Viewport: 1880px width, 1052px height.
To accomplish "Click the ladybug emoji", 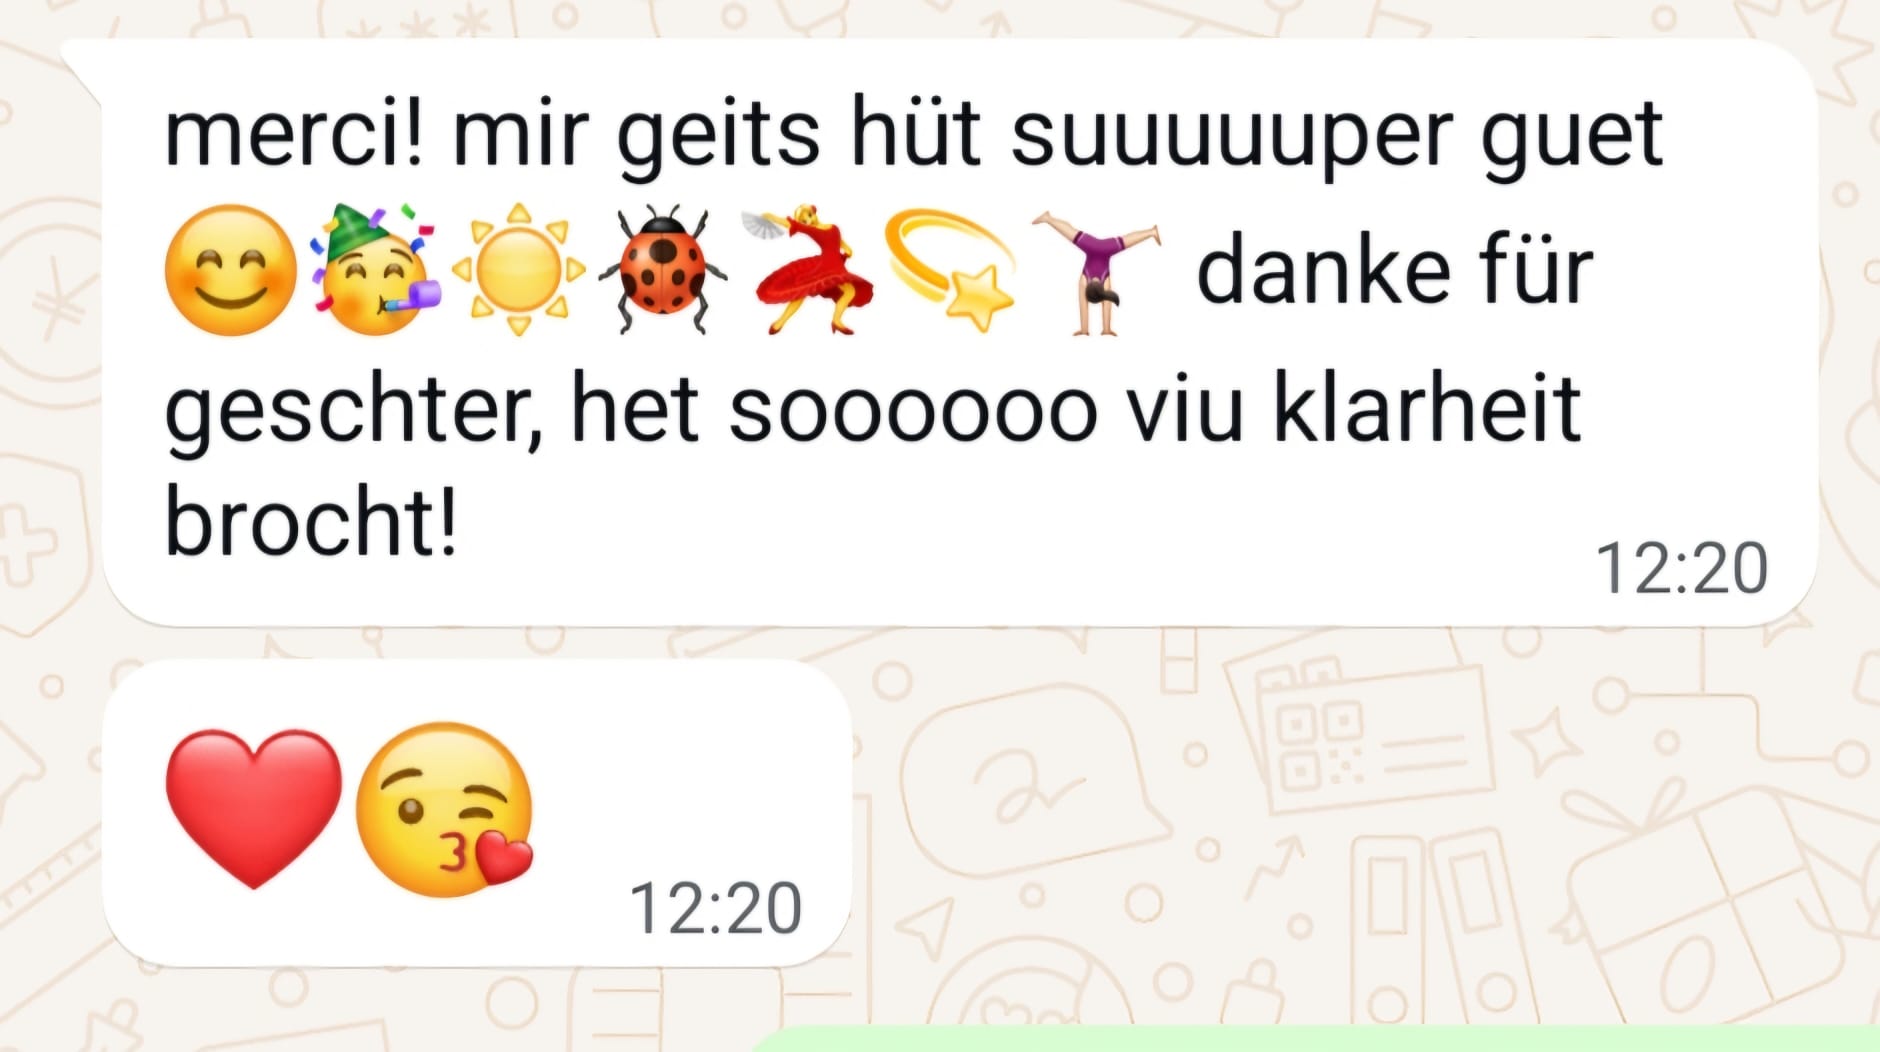I will [x=662, y=270].
